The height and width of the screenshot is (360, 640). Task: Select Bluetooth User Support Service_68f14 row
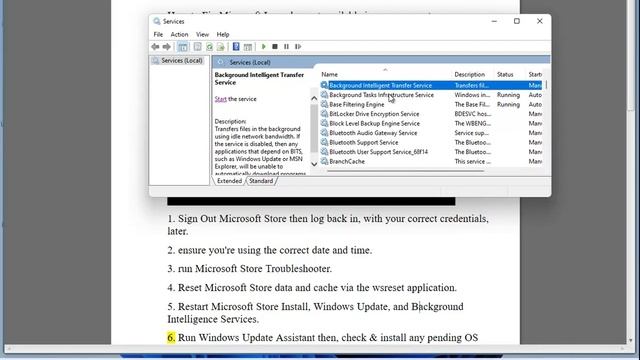click(x=431, y=152)
